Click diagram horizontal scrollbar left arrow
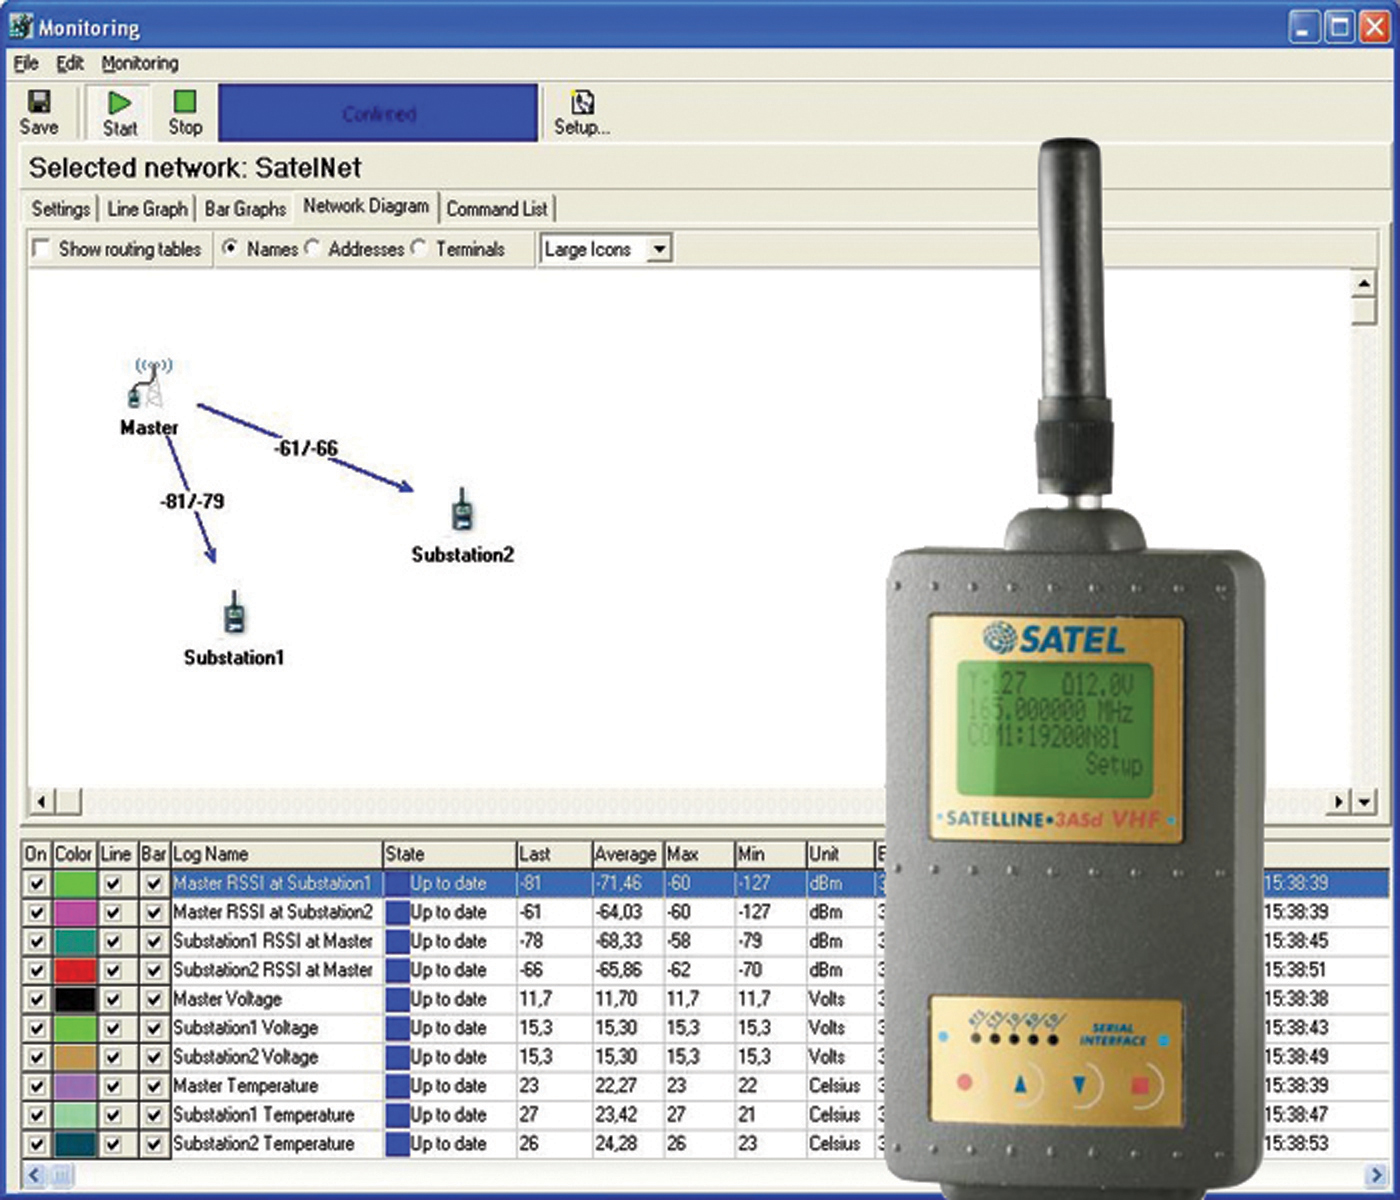This screenshot has width=1400, height=1200. coord(41,801)
